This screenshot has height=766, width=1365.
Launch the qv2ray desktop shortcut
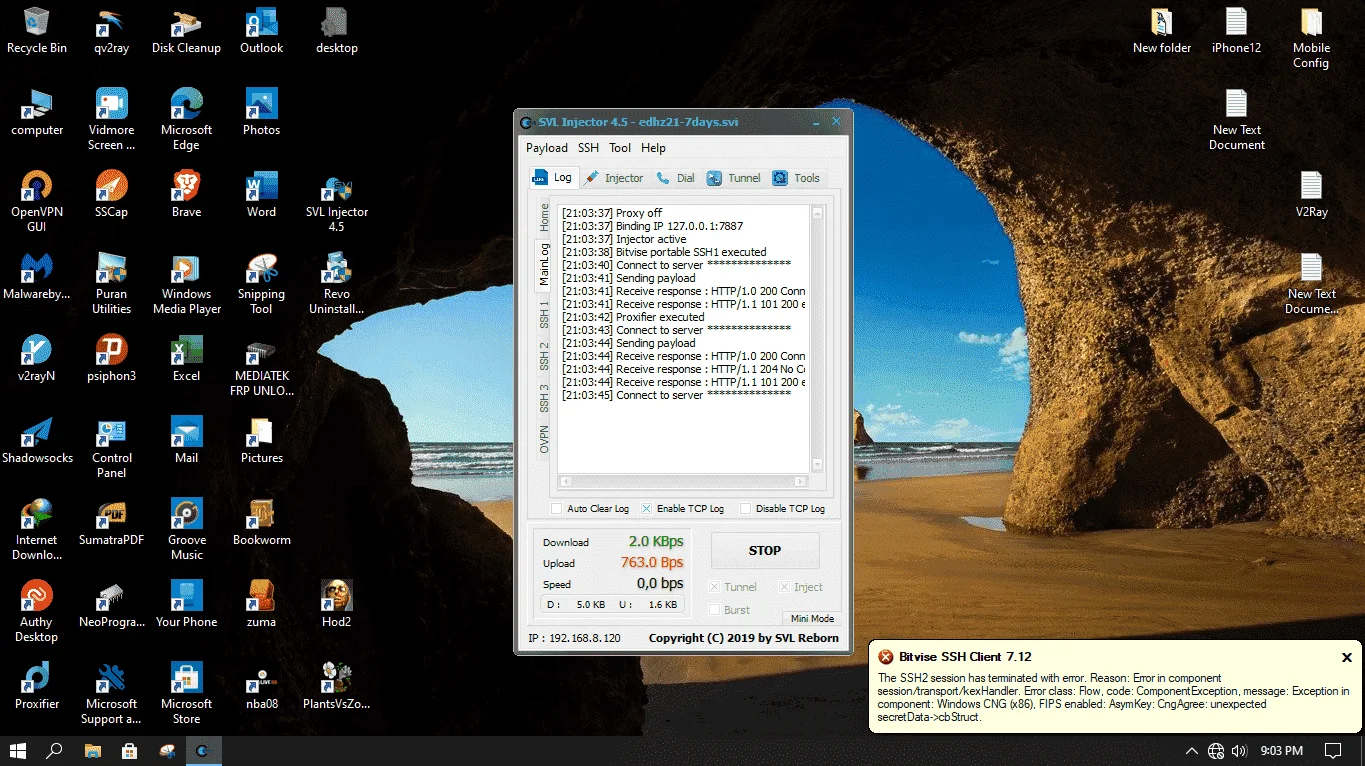pos(111,31)
